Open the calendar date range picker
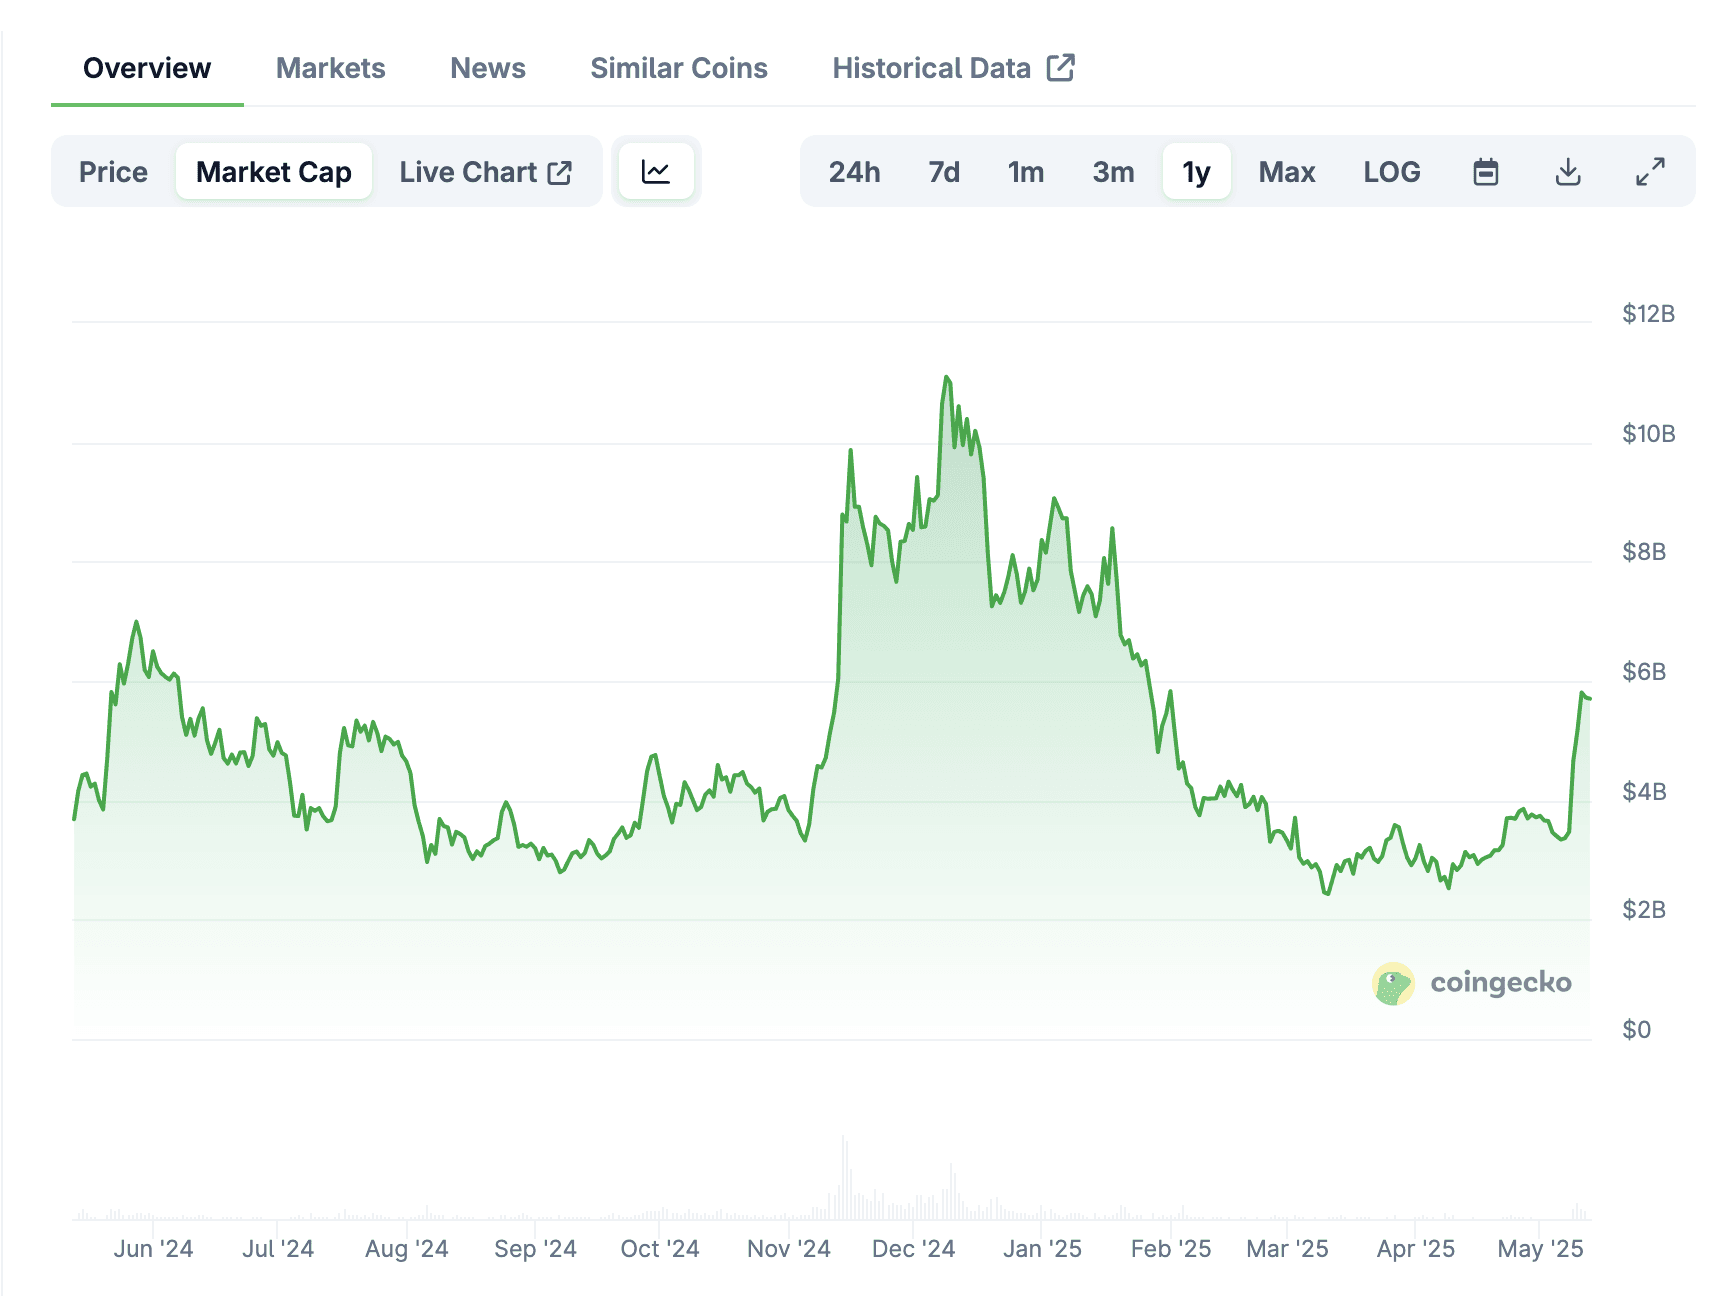Image resolution: width=1720 pixels, height=1296 pixels. (1486, 172)
